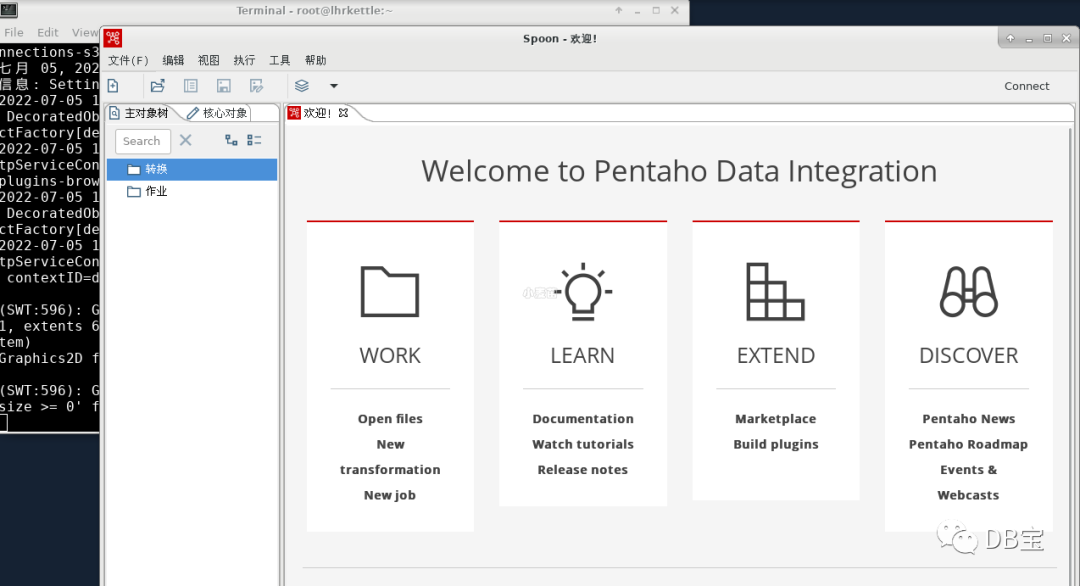Click the WORK heading text
This screenshot has width=1080, height=586.
tap(390, 355)
